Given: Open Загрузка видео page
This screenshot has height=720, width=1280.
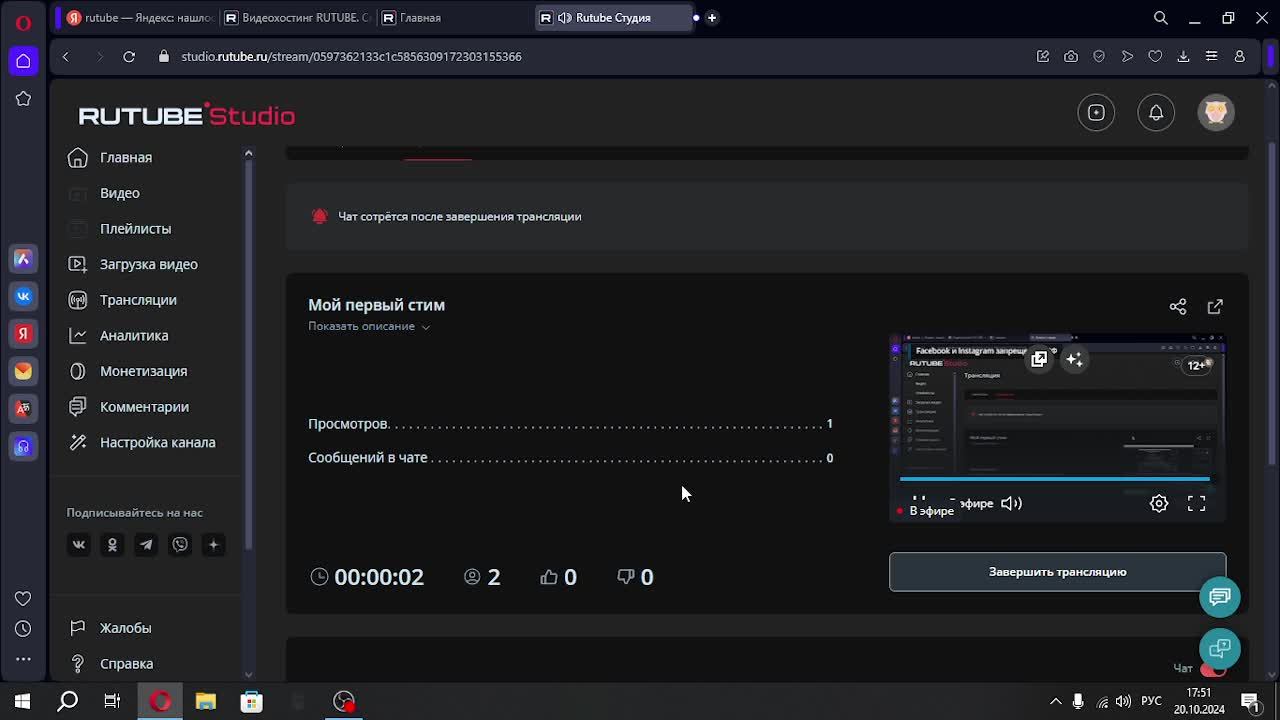Looking at the screenshot, I should tap(133, 264).
